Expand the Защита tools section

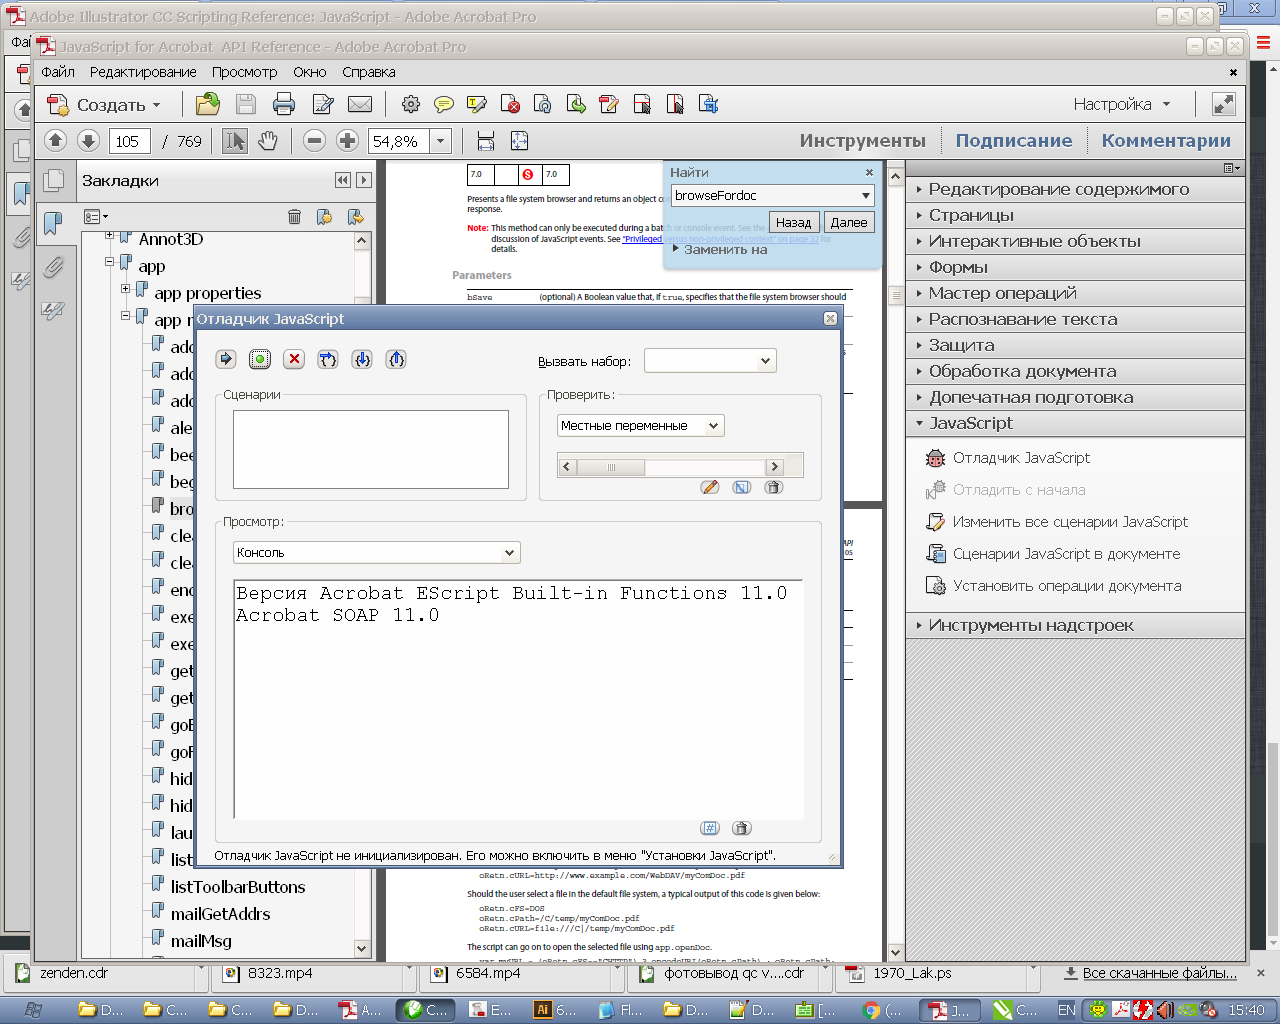click(961, 345)
